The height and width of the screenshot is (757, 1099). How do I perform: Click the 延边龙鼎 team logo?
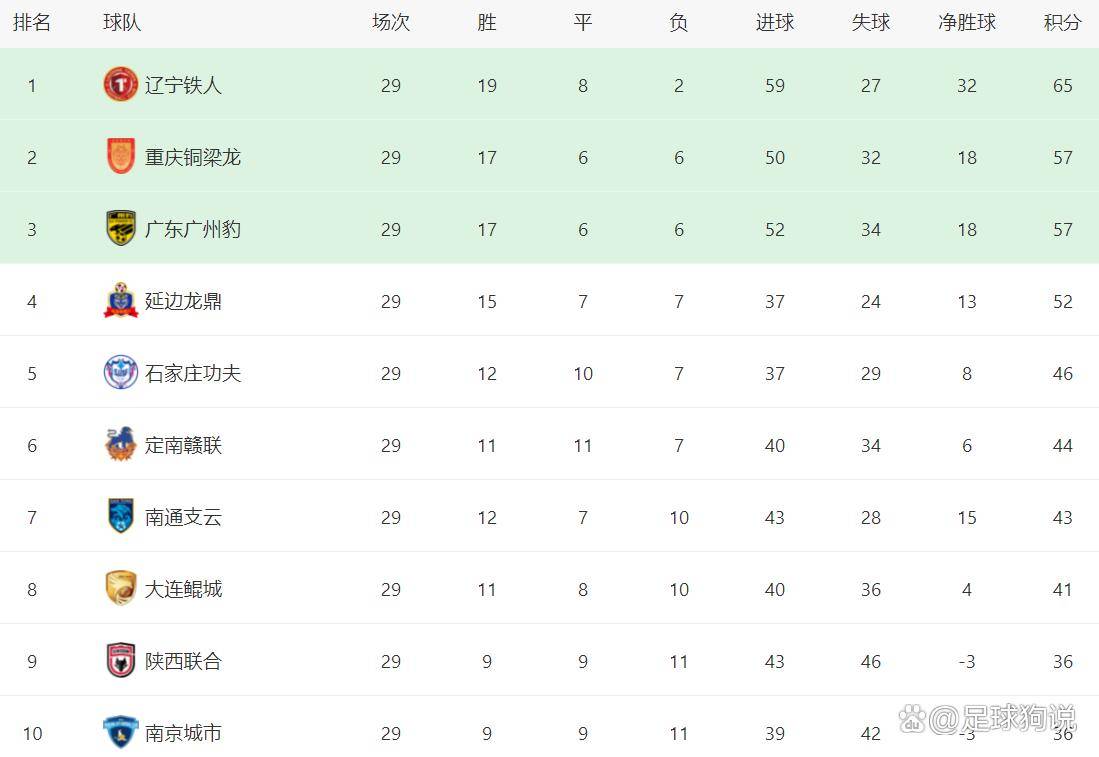click(x=120, y=301)
